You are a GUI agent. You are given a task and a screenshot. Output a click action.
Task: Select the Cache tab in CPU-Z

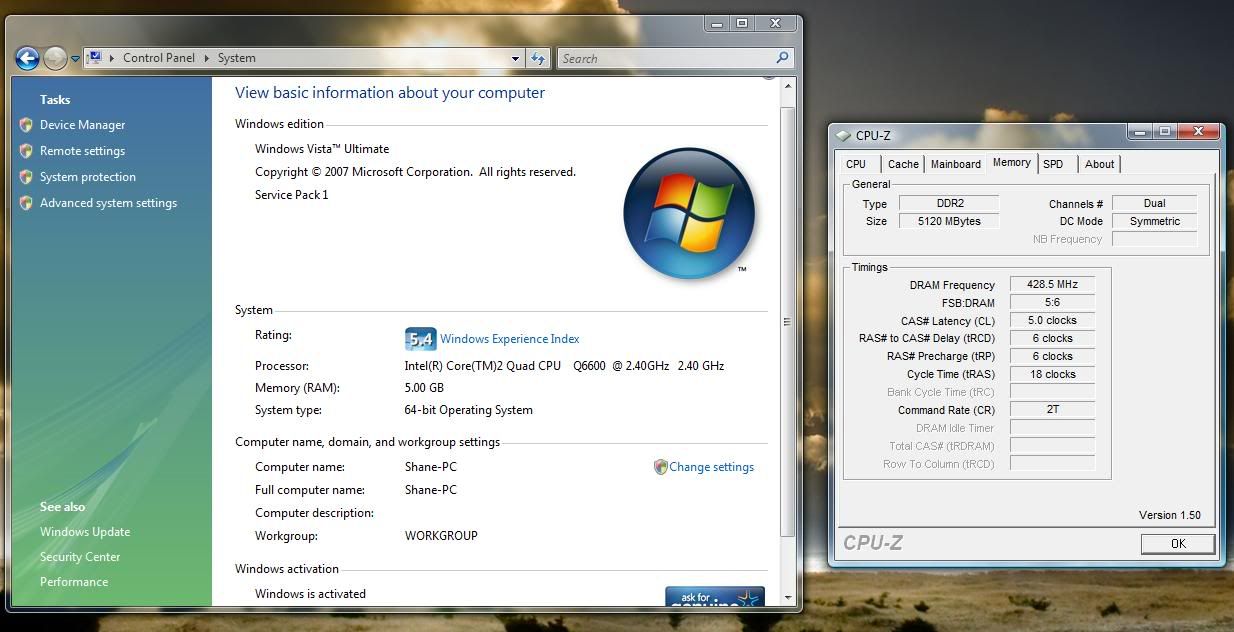pos(903,164)
